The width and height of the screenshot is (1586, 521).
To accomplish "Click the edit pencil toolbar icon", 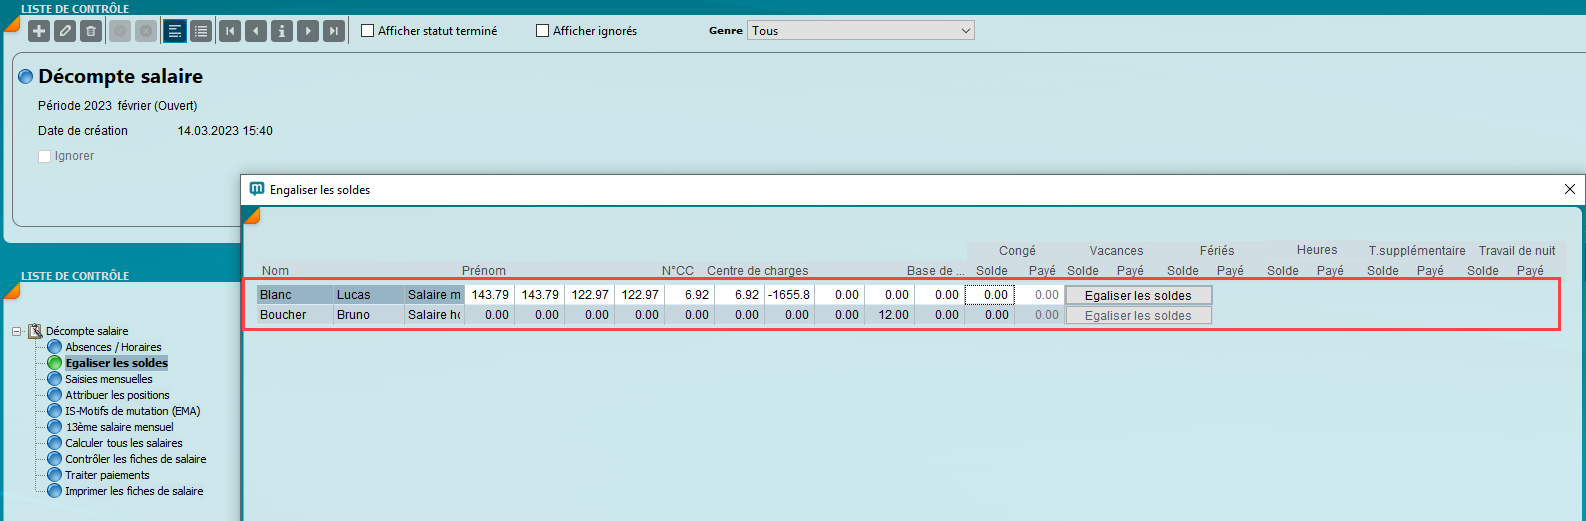I will pyautogui.click(x=65, y=31).
